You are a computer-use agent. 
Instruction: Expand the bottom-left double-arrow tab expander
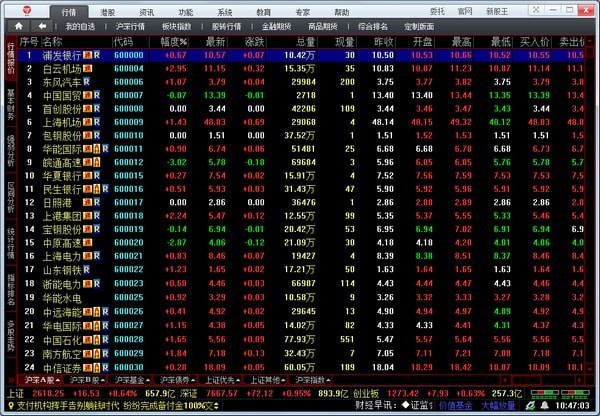11,380
